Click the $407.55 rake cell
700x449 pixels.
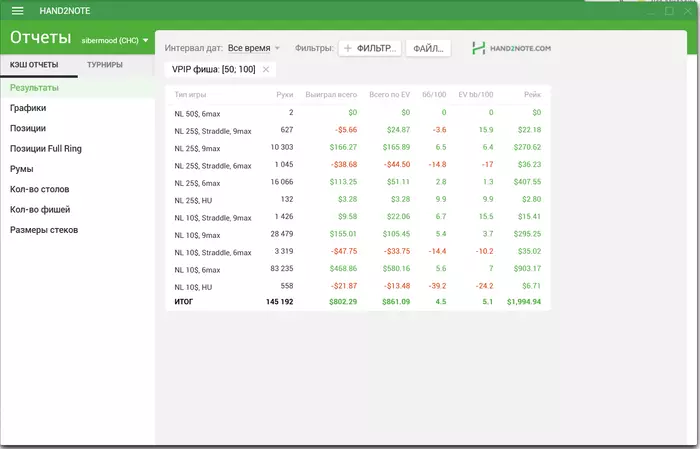click(527, 182)
